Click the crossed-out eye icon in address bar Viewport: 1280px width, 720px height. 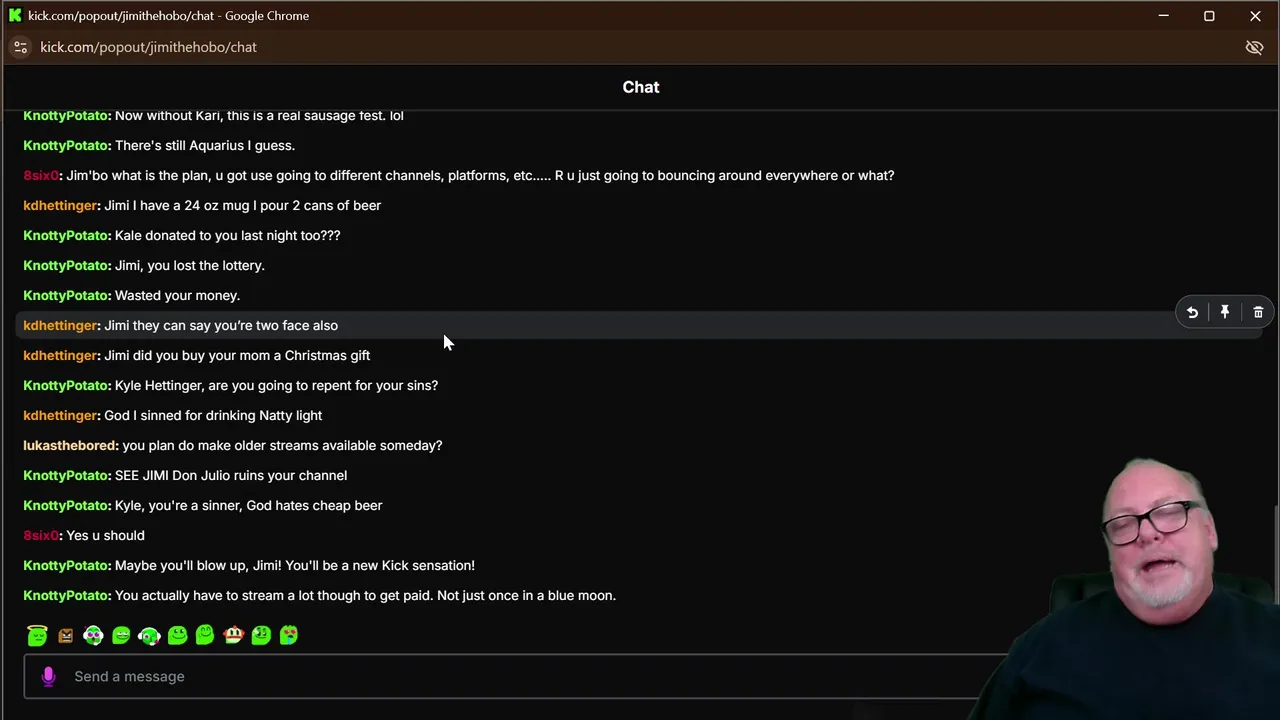tap(1254, 47)
